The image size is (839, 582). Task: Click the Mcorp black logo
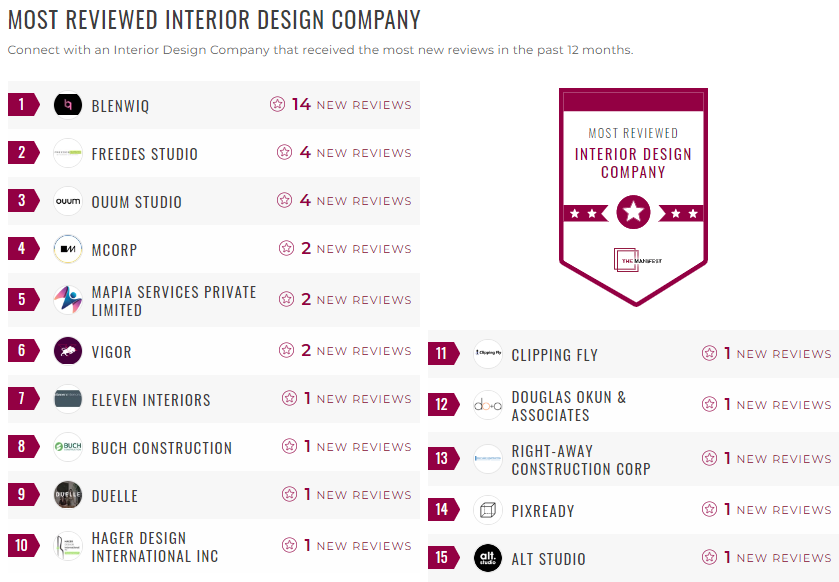[68, 248]
